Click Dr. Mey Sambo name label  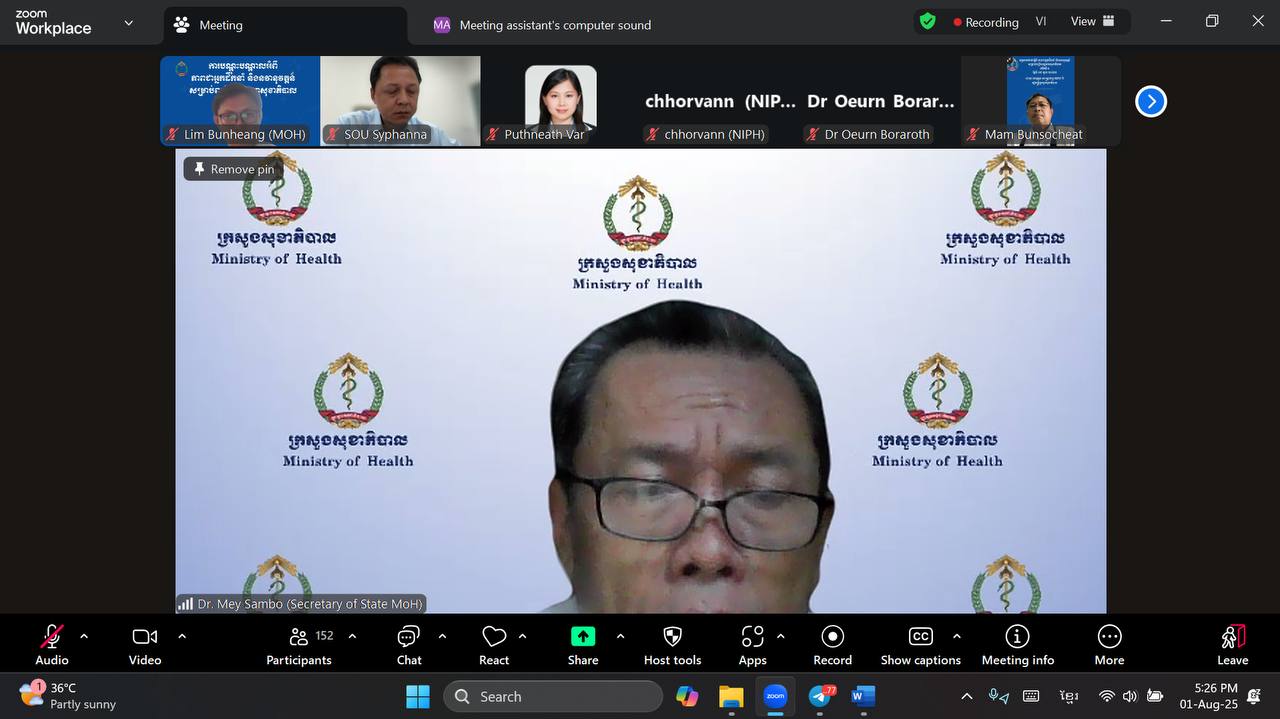click(x=309, y=604)
